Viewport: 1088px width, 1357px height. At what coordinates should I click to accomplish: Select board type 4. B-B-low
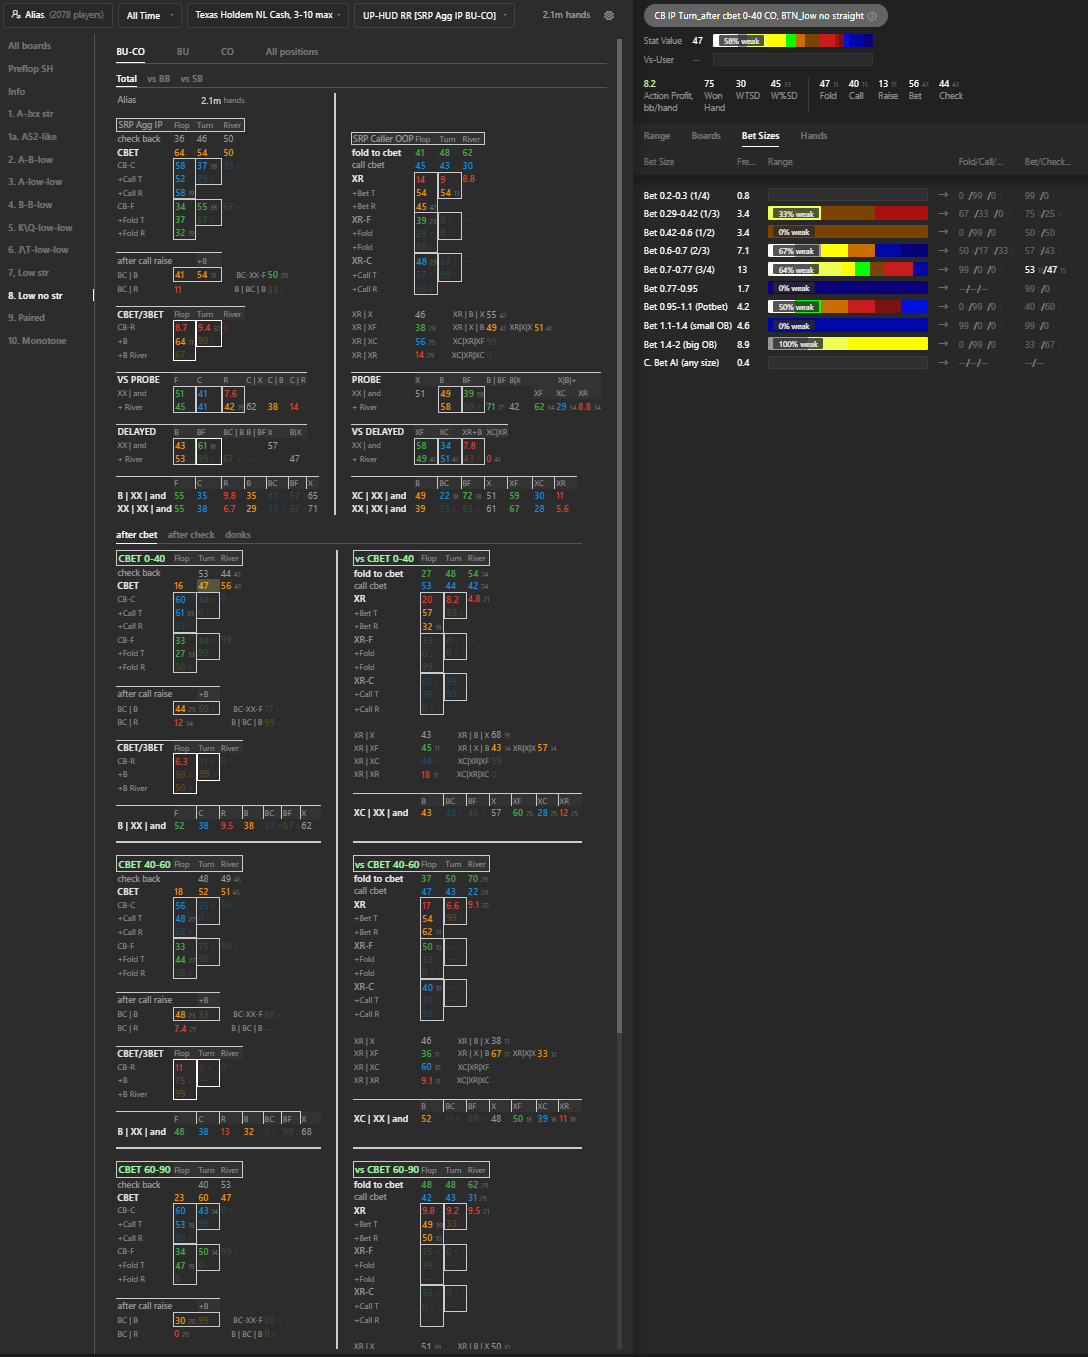(x=30, y=205)
